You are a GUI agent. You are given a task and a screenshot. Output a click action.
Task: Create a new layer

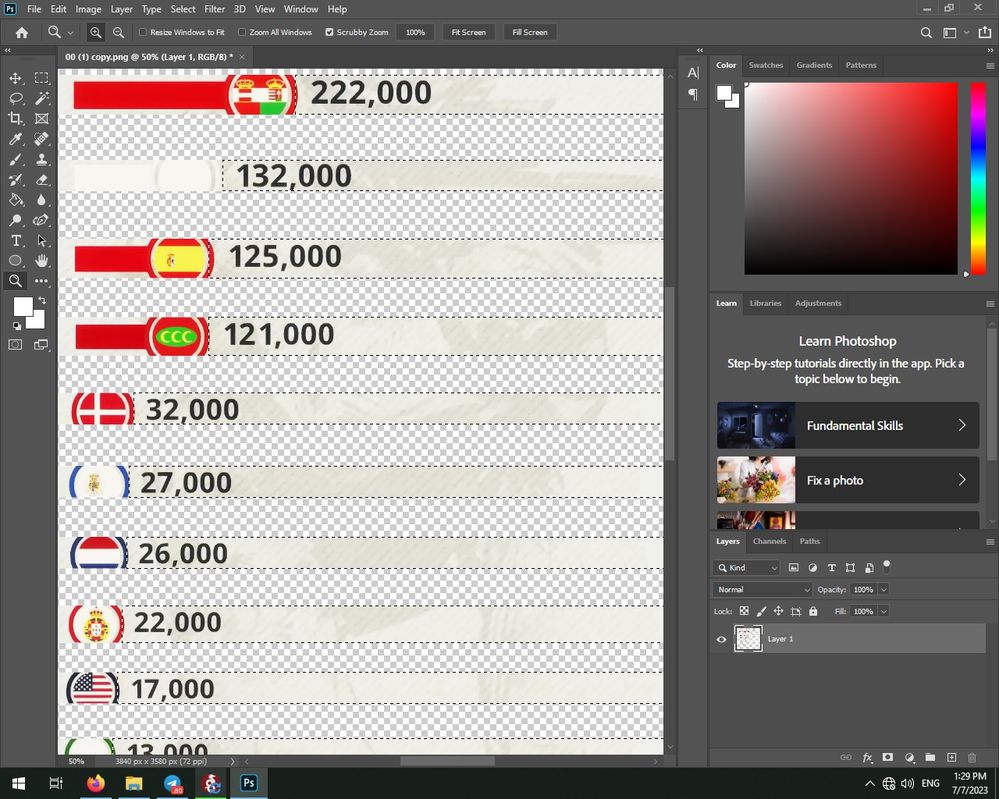tap(951, 758)
